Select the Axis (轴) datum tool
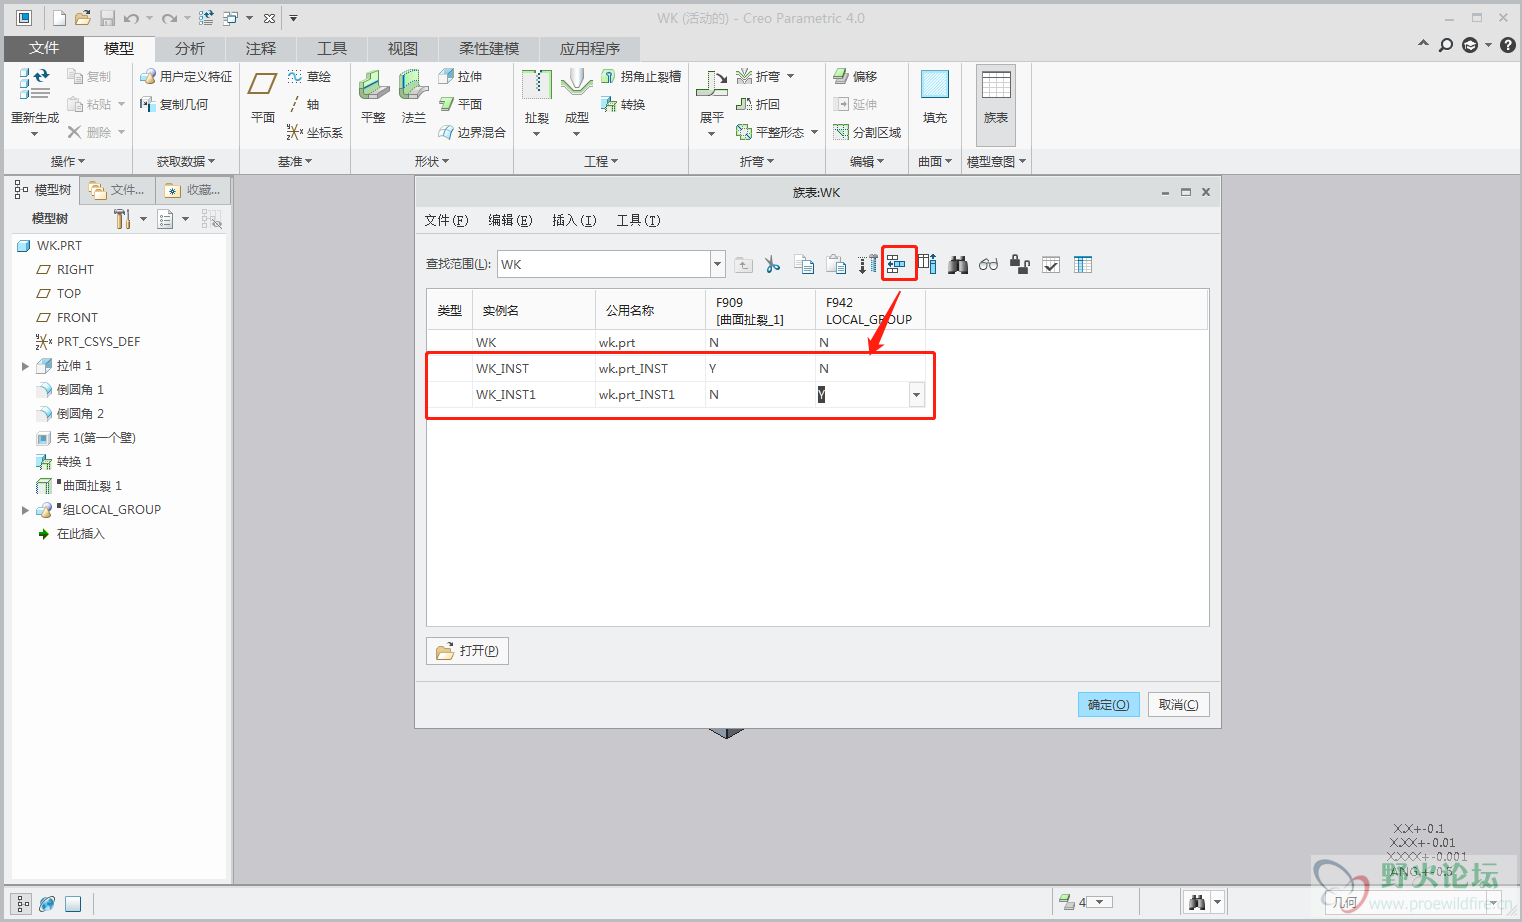The image size is (1522, 922). tap(304, 104)
